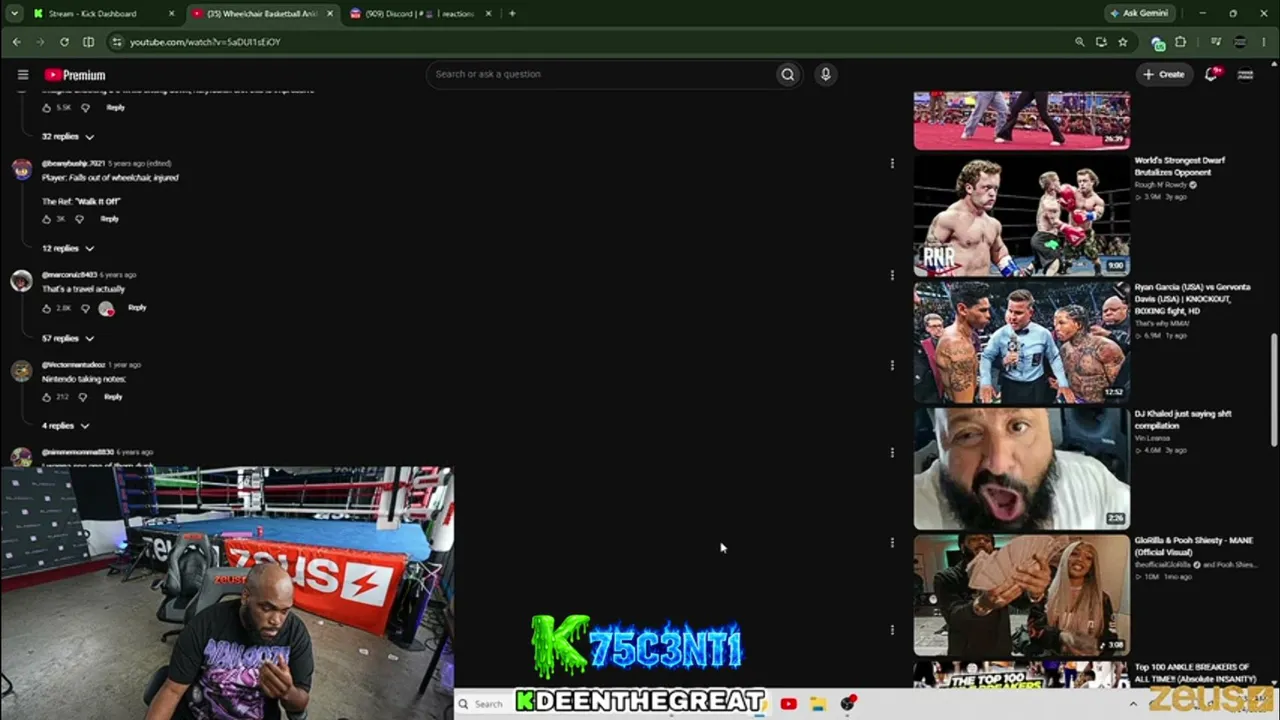The width and height of the screenshot is (1280, 720).
Task: Like the 'Walk It Off' comment
Action: pos(46,219)
